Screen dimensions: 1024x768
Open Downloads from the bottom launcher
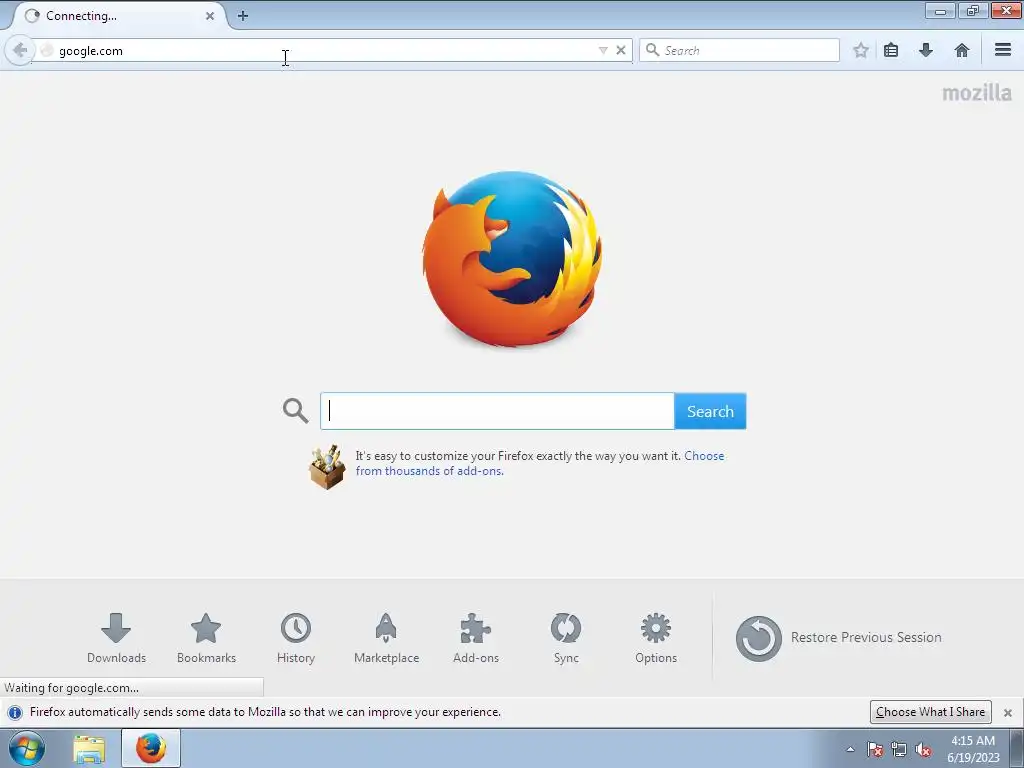coord(116,638)
